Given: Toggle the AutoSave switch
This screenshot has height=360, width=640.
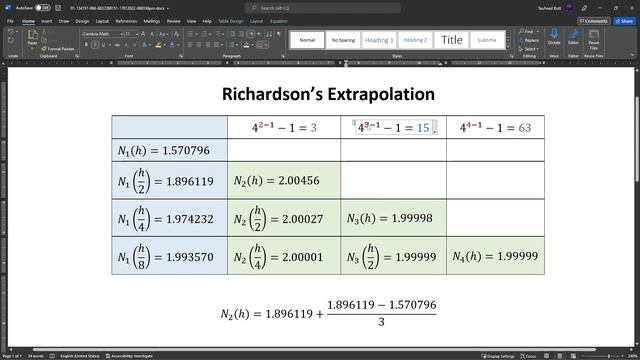Looking at the screenshot, I should (42, 8).
